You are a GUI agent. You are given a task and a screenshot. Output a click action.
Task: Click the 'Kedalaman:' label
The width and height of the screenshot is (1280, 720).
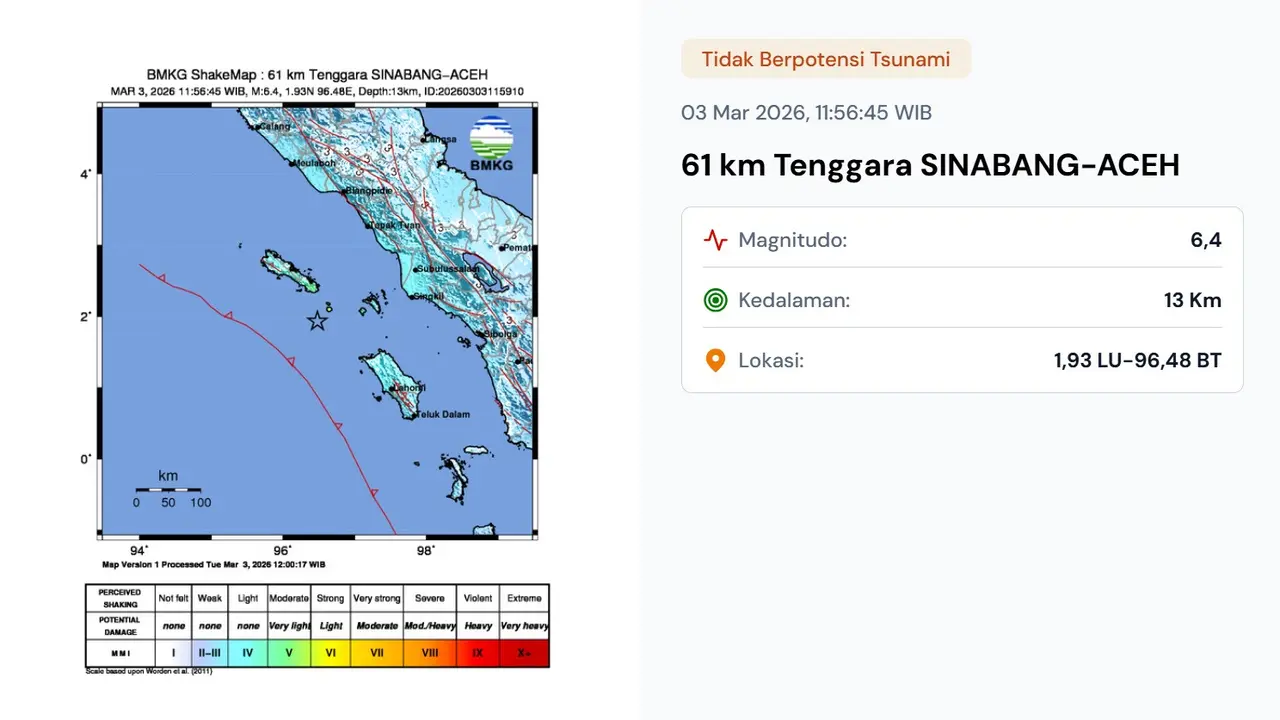[794, 300]
